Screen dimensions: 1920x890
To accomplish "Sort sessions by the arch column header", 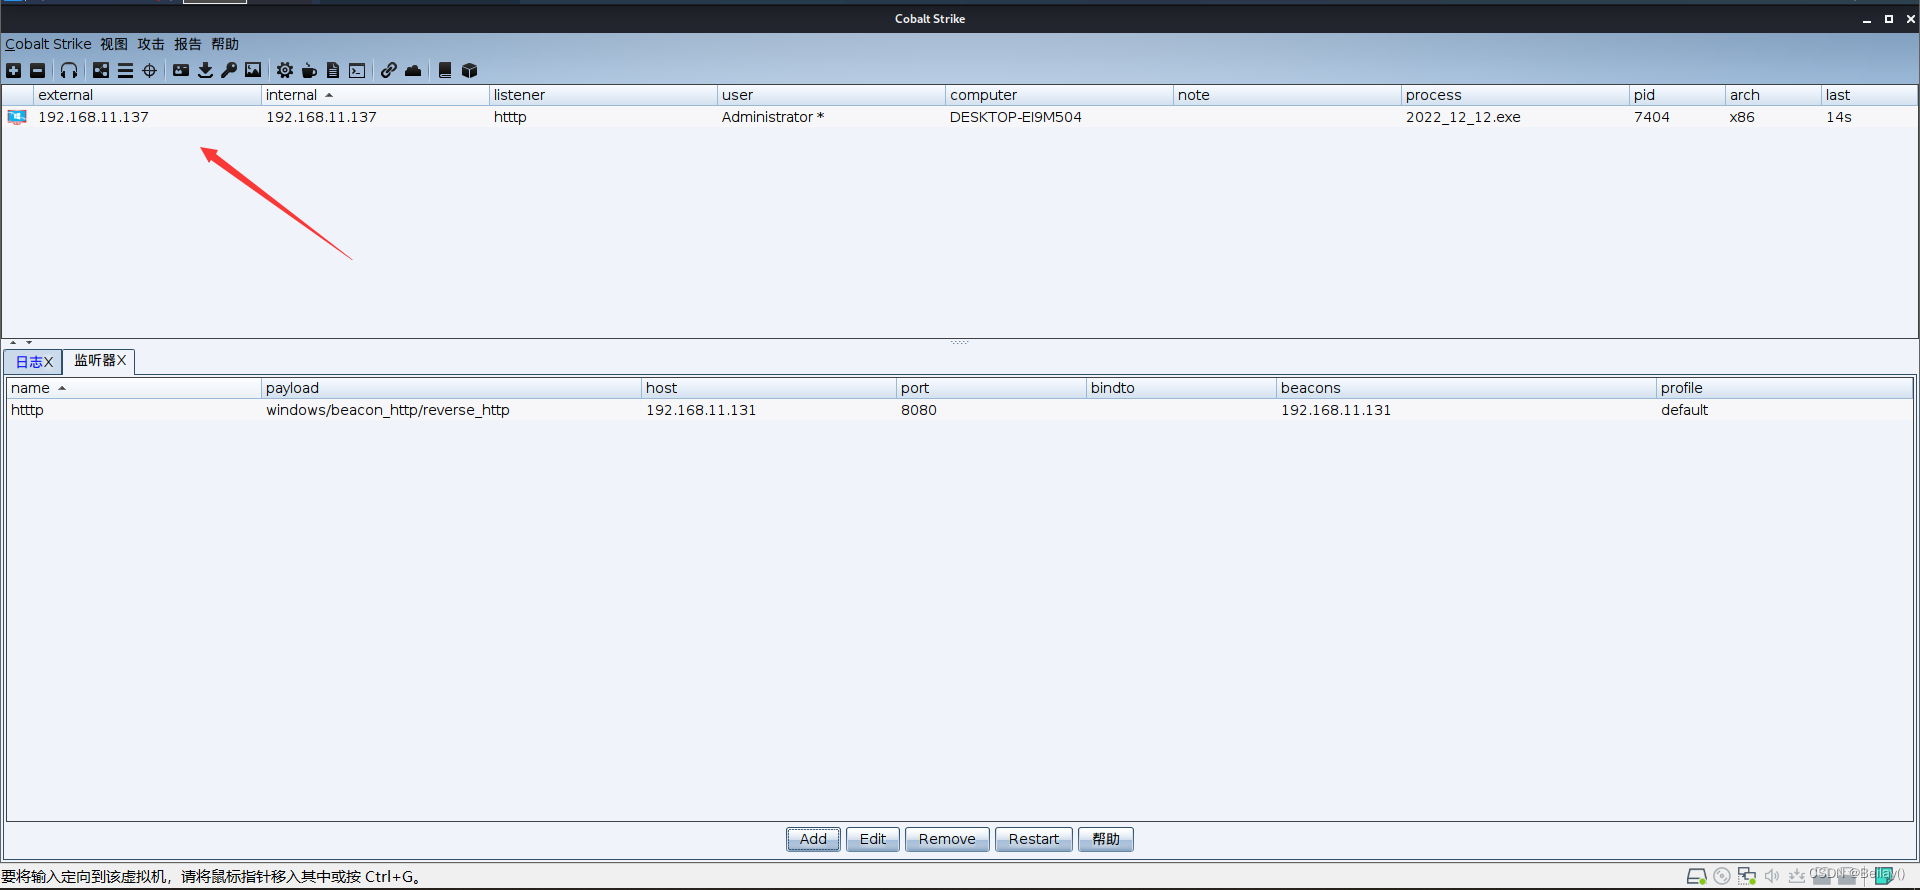I will (1773, 95).
